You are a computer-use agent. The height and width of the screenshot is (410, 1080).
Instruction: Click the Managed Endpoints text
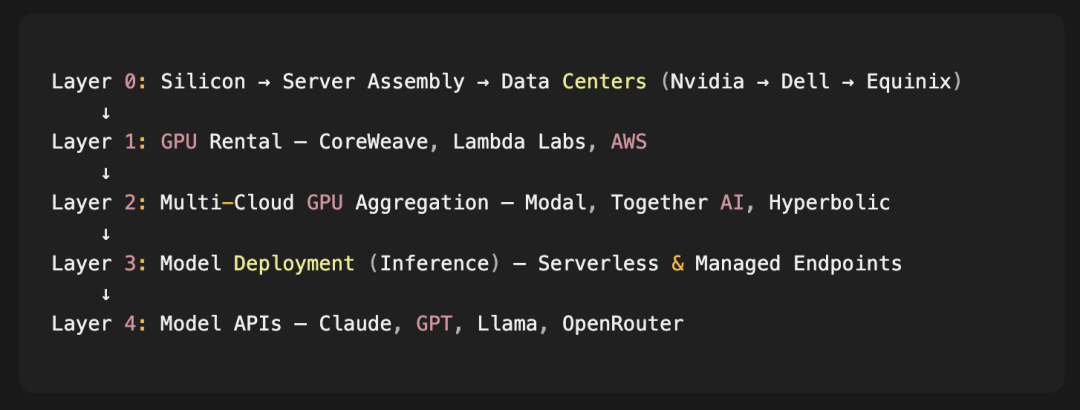tap(798, 263)
